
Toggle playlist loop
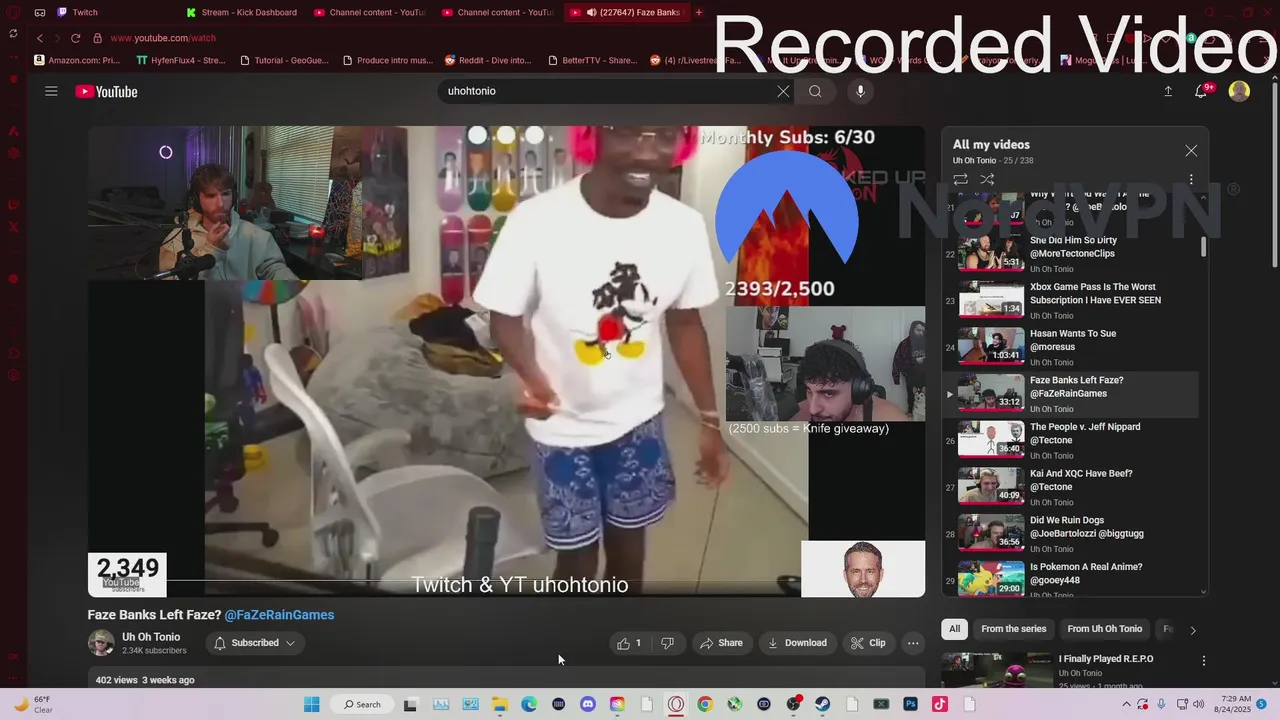(x=960, y=180)
